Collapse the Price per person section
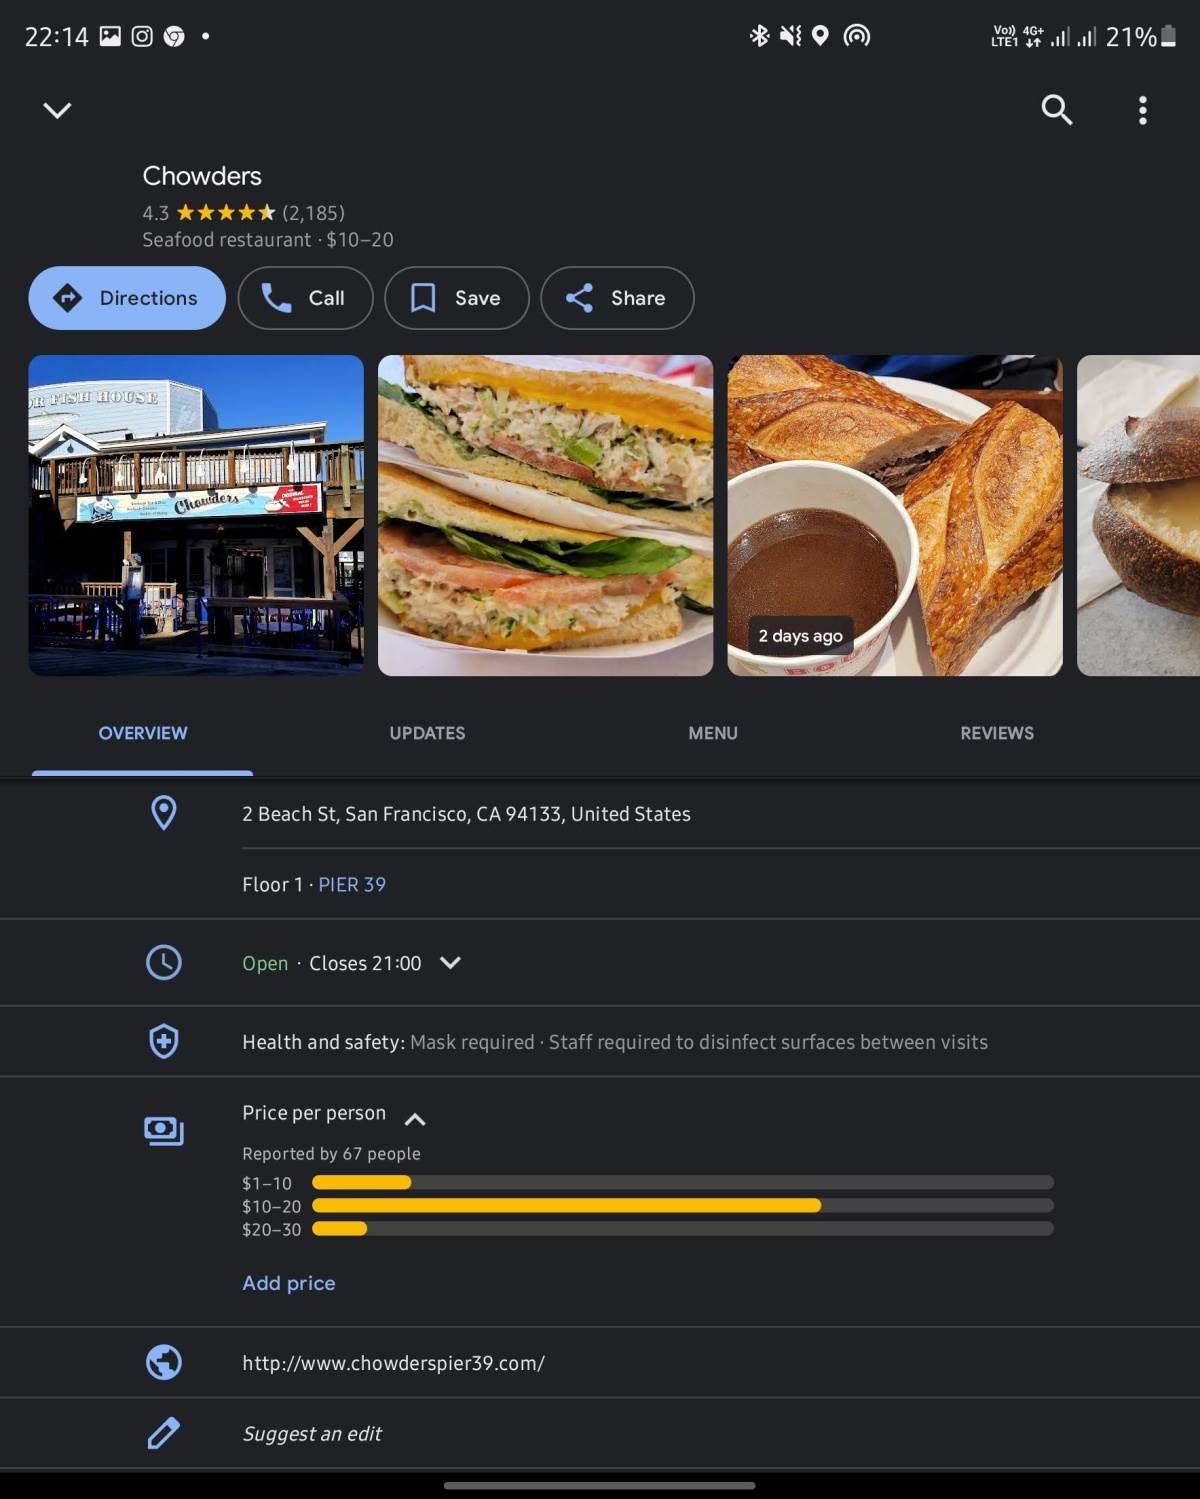The height and width of the screenshot is (1499, 1200). (415, 1119)
